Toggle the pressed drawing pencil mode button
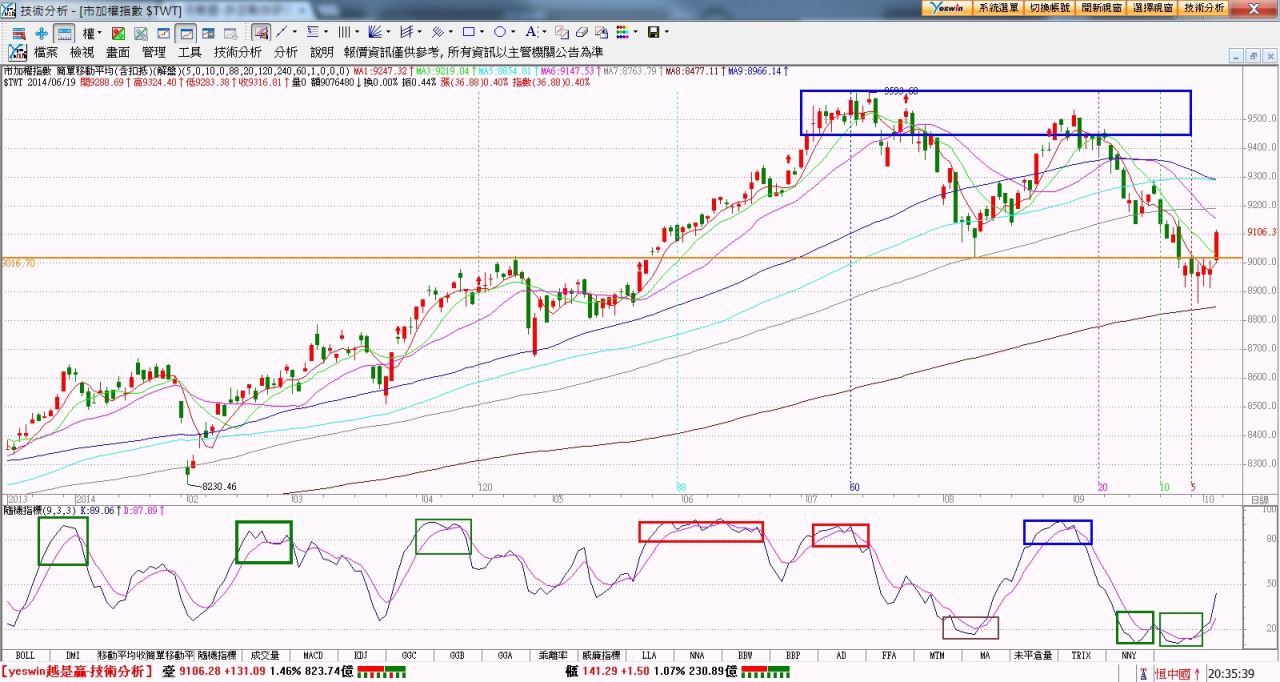This screenshot has height=682, width=1280. pyautogui.click(x=260, y=32)
